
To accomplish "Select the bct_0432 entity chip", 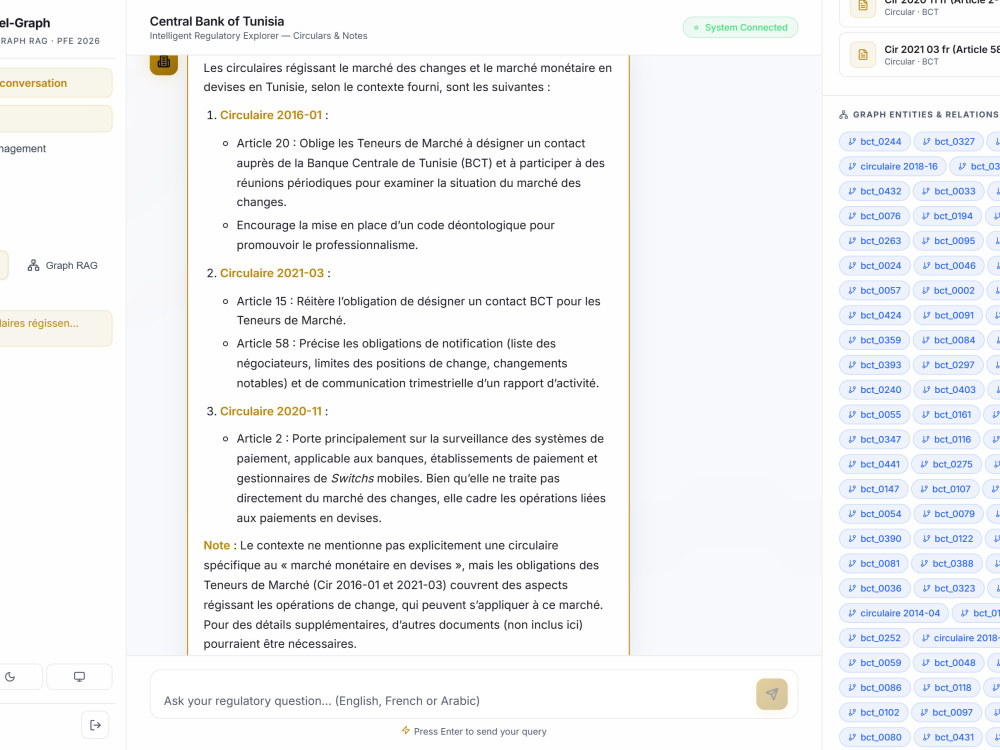I will [x=874, y=191].
